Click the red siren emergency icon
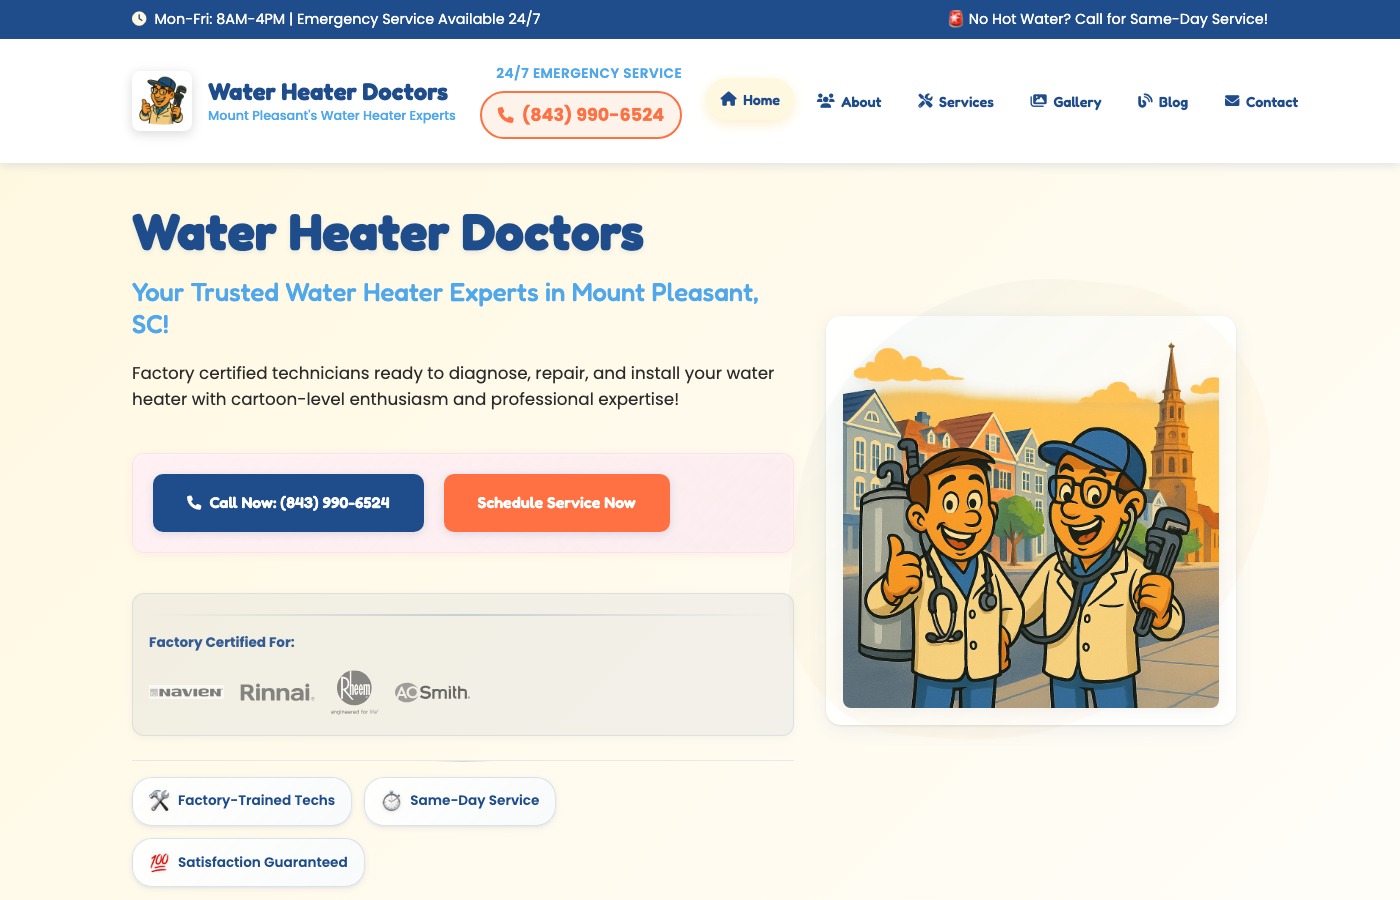This screenshot has height=900, width=1400. point(956,19)
